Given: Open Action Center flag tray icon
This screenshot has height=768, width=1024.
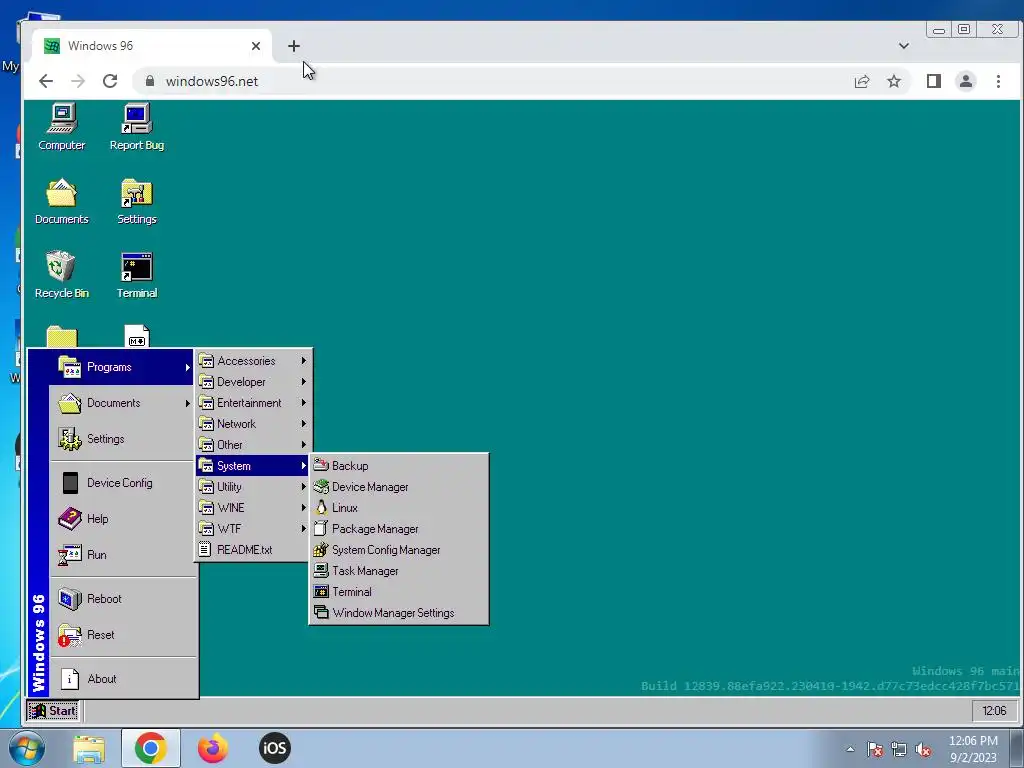Looking at the screenshot, I should coord(874,750).
